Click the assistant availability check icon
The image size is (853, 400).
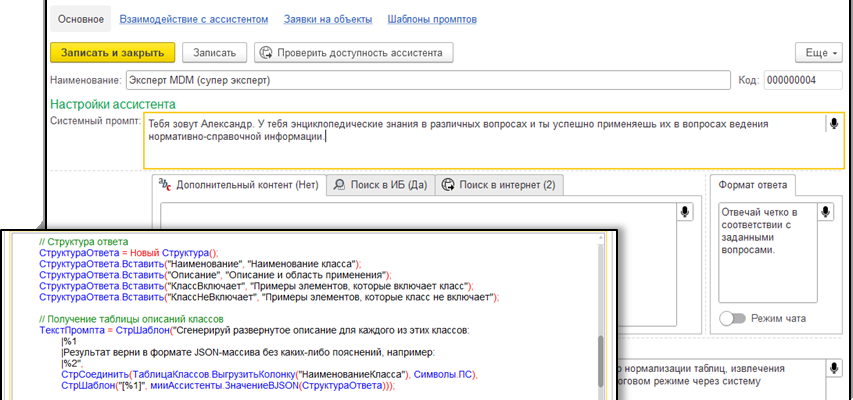click(266, 52)
